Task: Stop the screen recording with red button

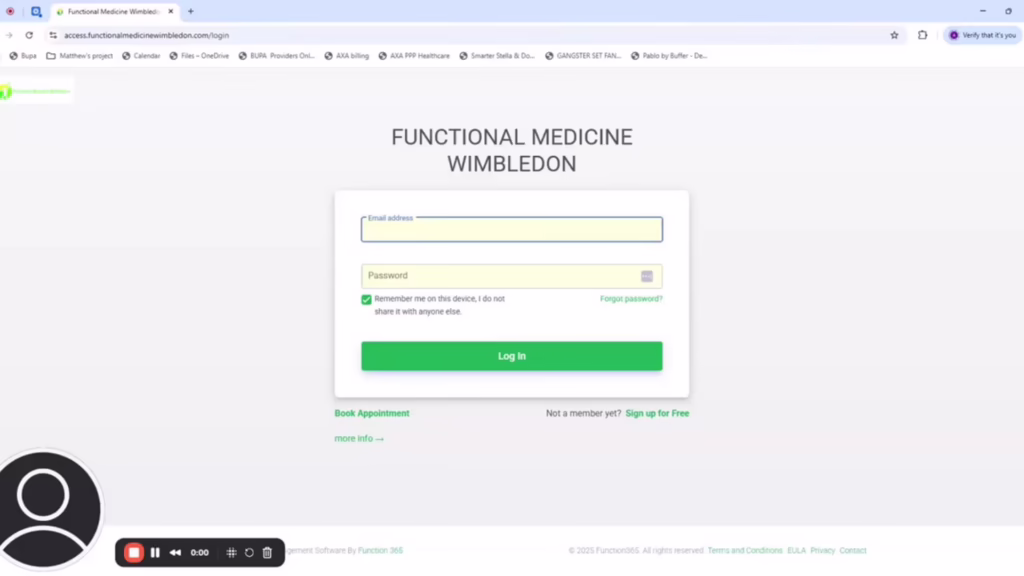Action: point(134,552)
